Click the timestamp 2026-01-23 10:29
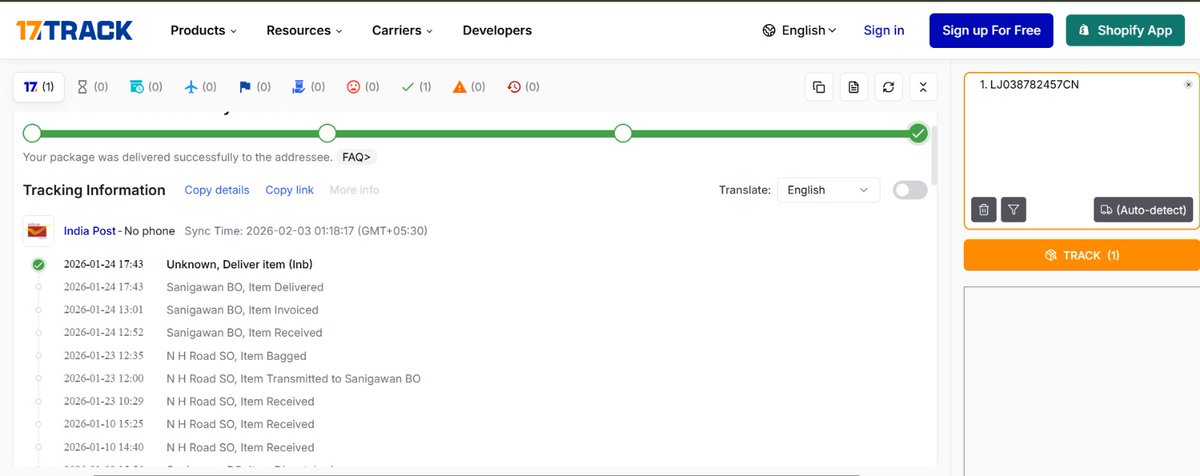 103,402
